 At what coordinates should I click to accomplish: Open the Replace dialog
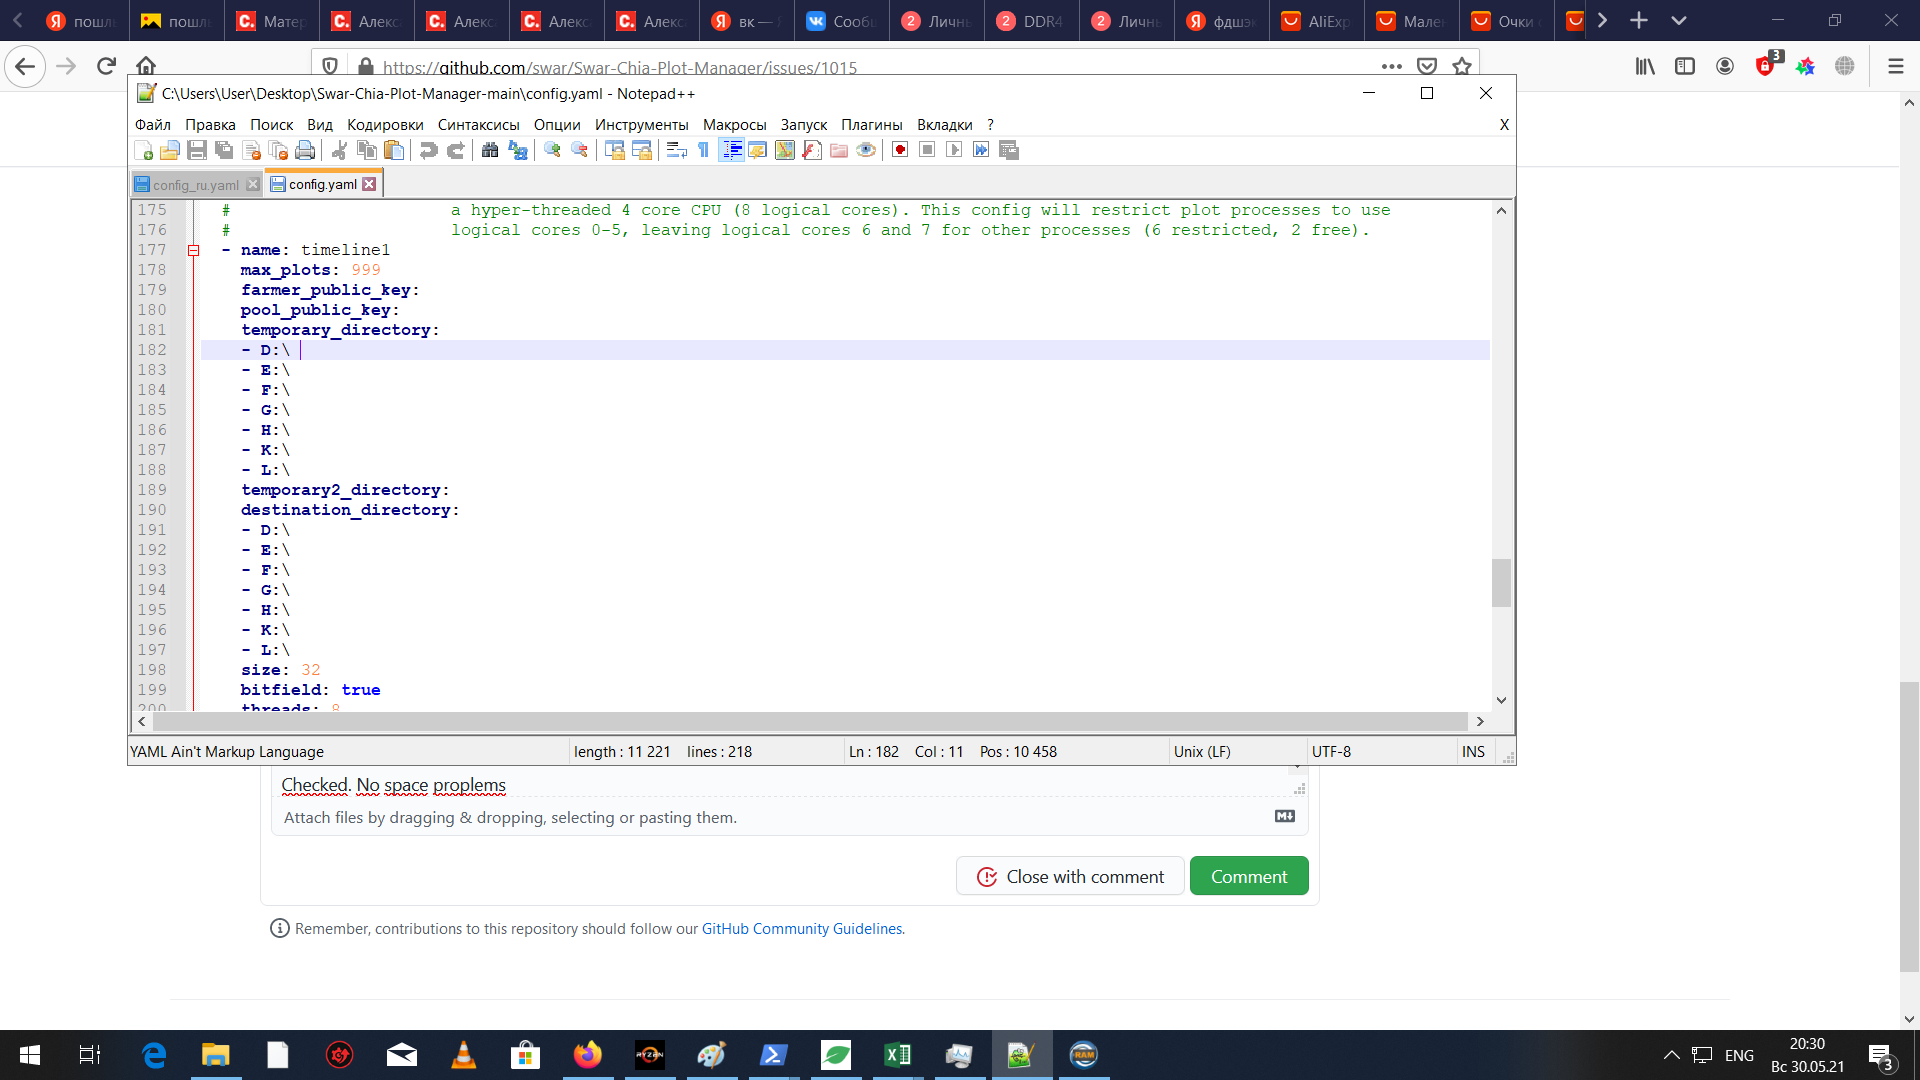tap(517, 150)
